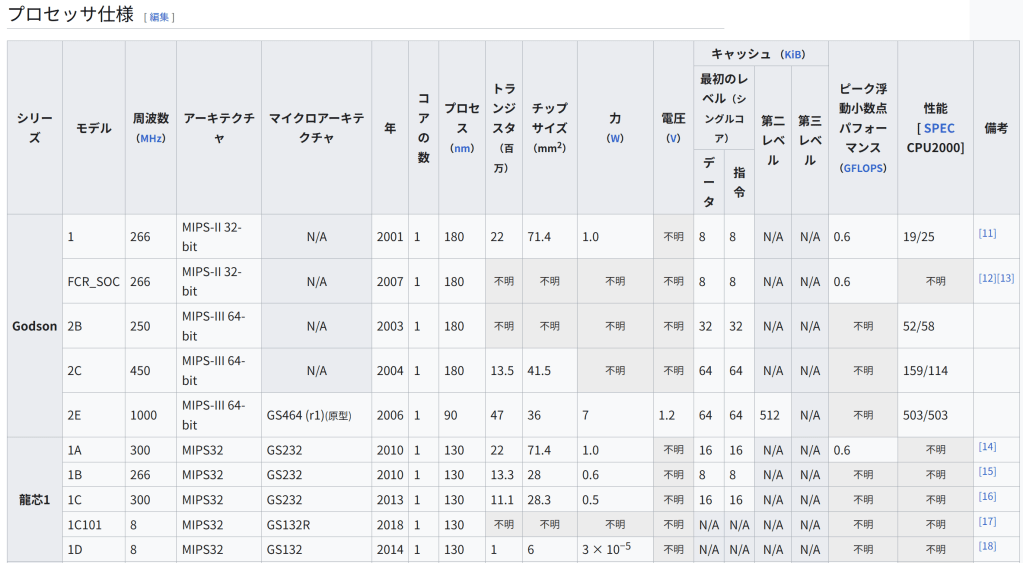The width and height of the screenshot is (1023, 563).
Task: Select the Godson series row header cell
Action: tap(34, 326)
